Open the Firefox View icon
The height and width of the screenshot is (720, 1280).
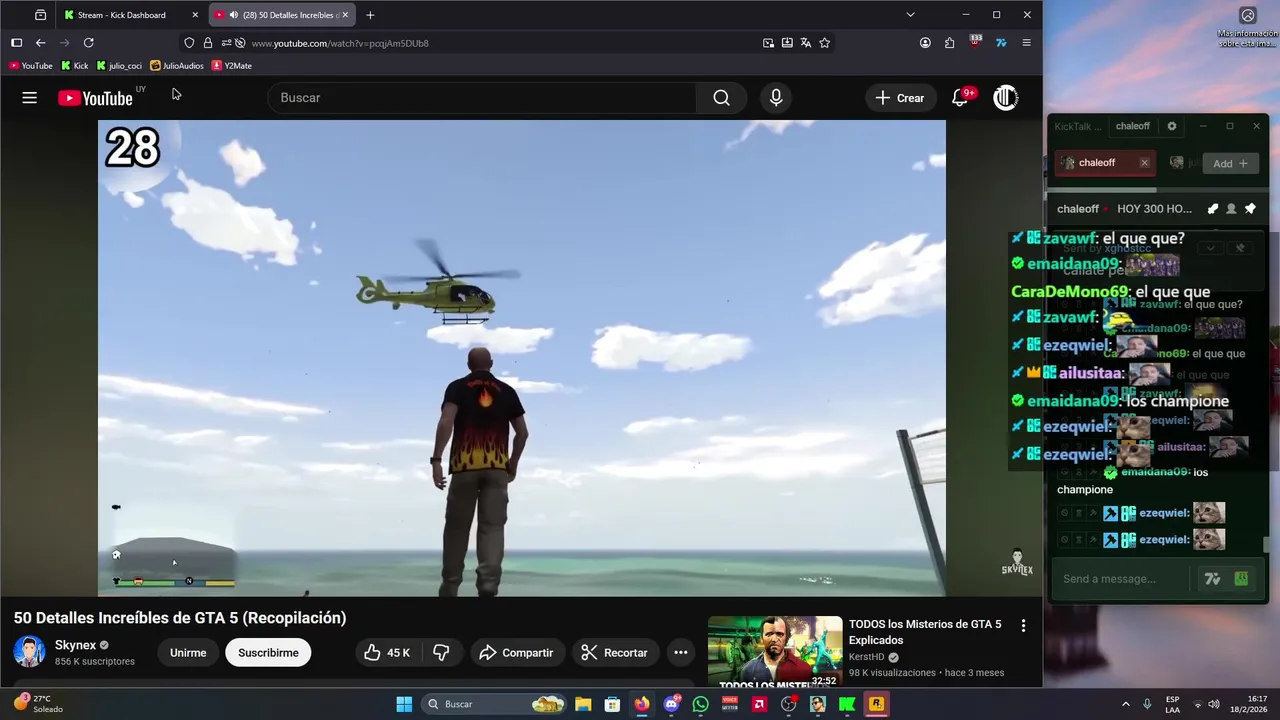click(x=40, y=15)
